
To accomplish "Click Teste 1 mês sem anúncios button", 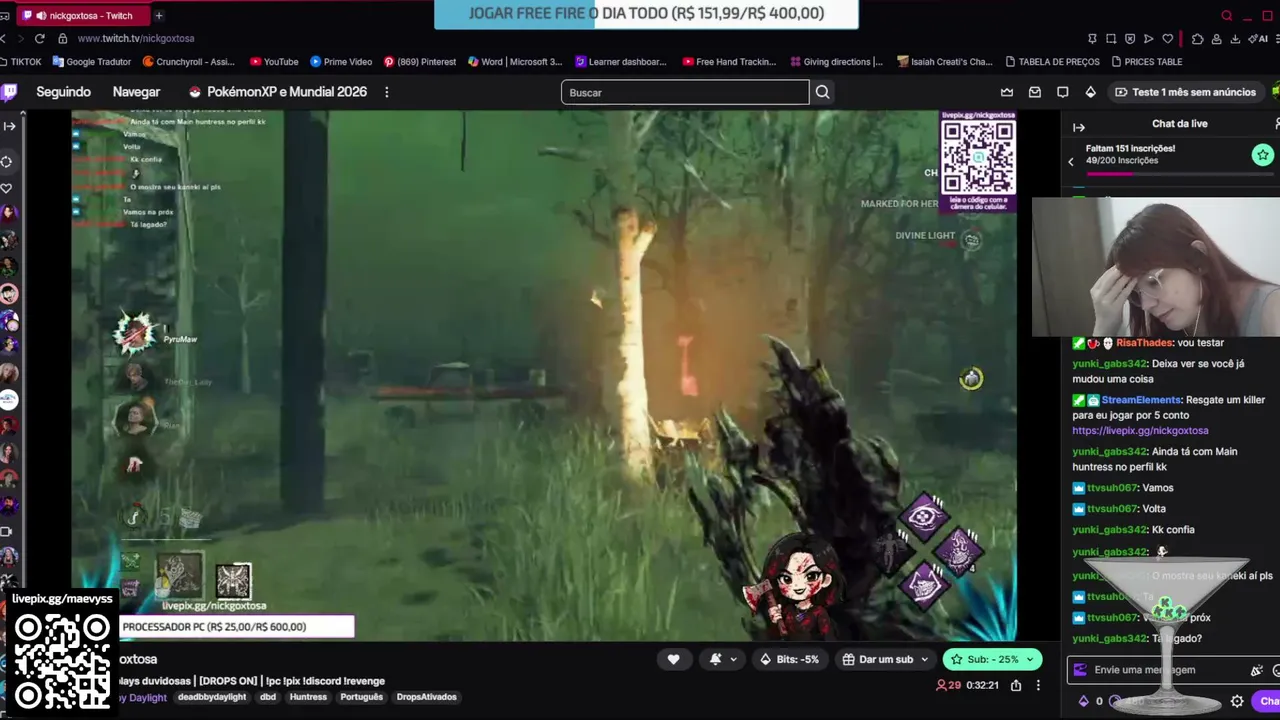I will tap(1185, 92).
